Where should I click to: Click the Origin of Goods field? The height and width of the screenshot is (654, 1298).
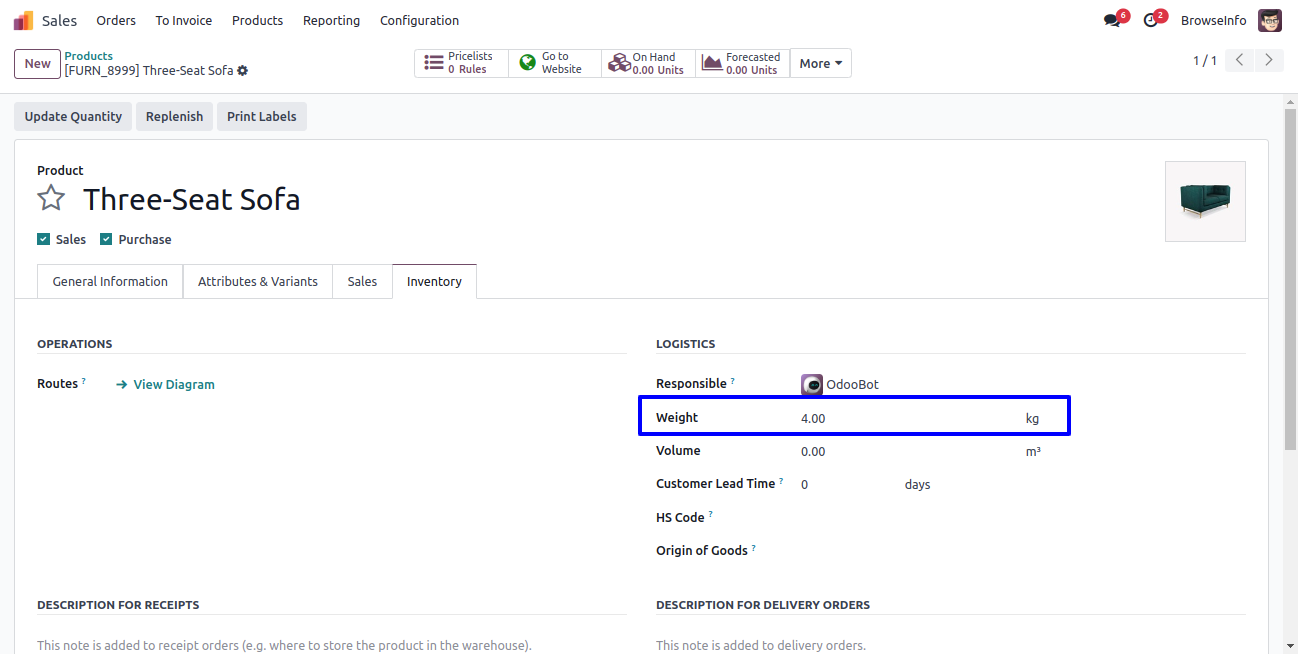point(1023,550)
